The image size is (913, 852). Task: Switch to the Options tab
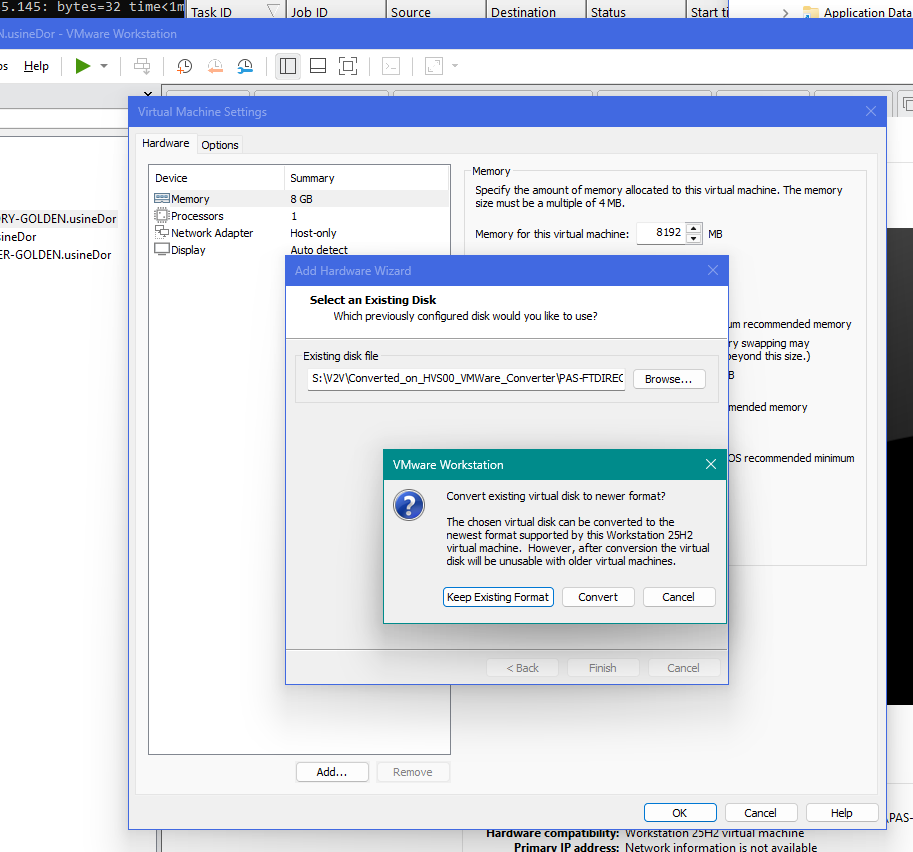(x=220, y=145)
